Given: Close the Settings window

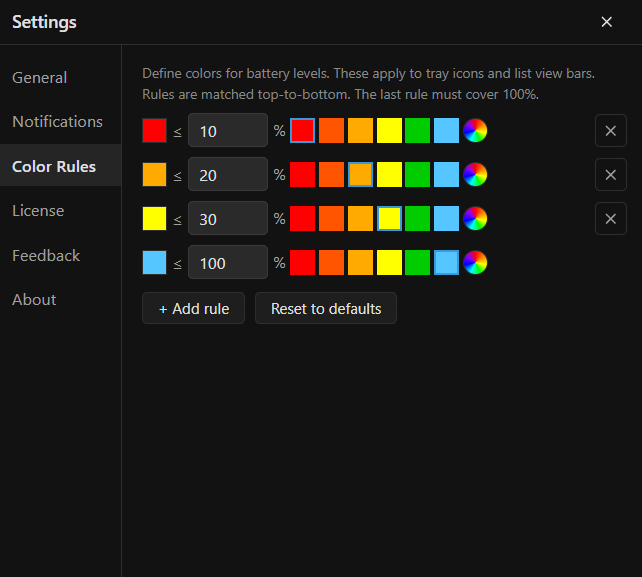Looking at the screenshot, I should pos(606,22).
